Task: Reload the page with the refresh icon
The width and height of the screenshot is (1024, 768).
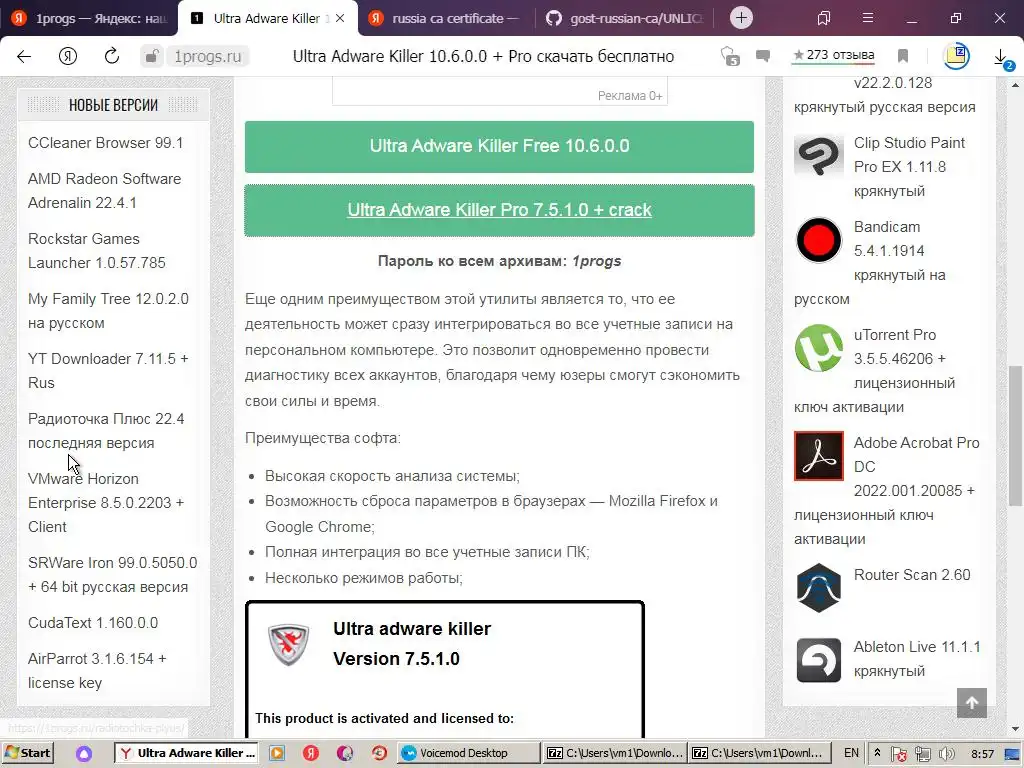Action: [112, 56]
